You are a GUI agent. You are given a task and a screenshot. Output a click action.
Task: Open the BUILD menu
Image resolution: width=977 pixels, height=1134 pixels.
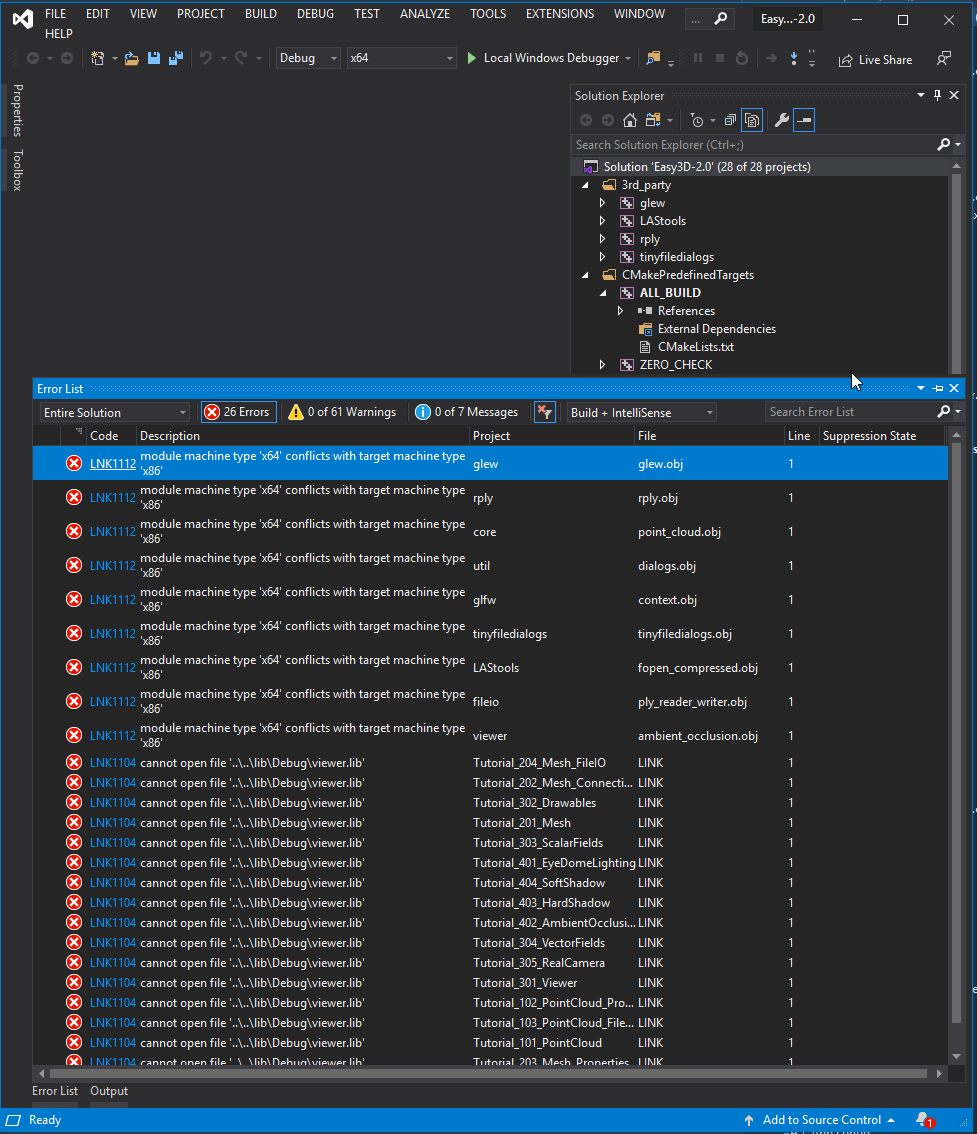pyautogui.click(x=260, y=14)
